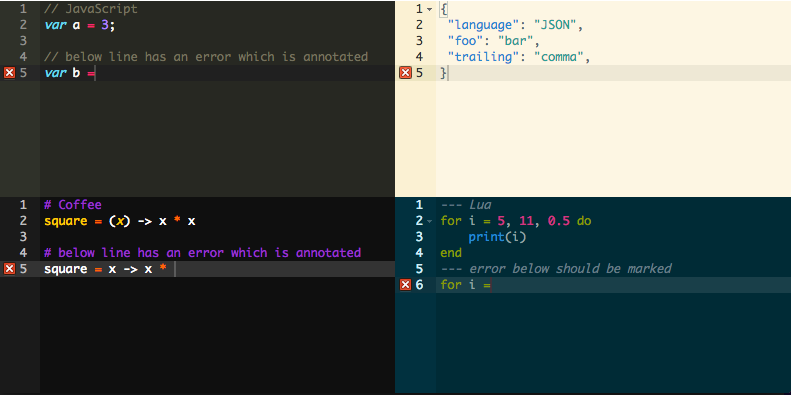Click the 'for i = 5, 11, 0.5 do' line
This screenshot has height=395, width=791.
coord(516,221)
